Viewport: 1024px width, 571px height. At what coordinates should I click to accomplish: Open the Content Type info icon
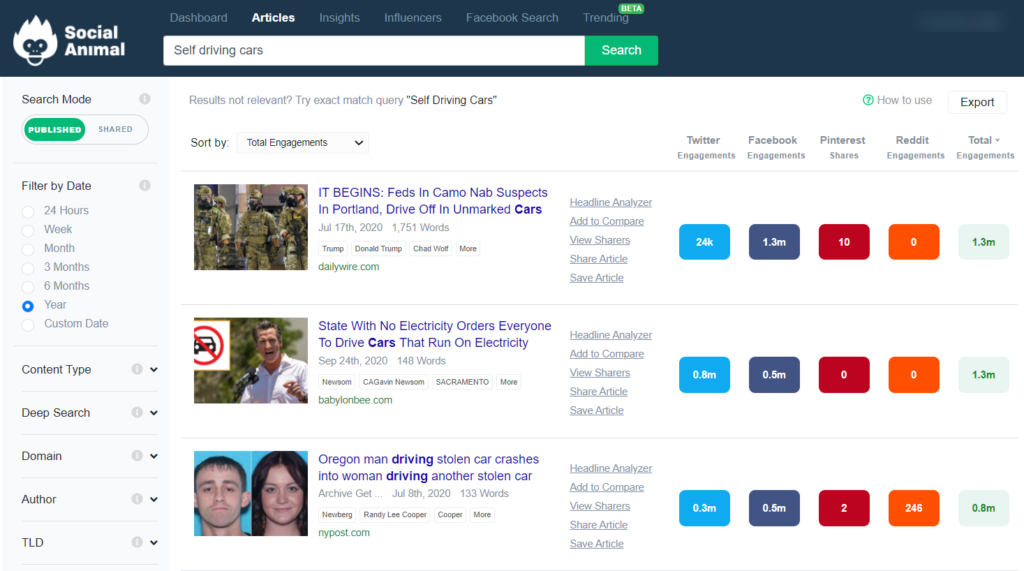(136, 369)
